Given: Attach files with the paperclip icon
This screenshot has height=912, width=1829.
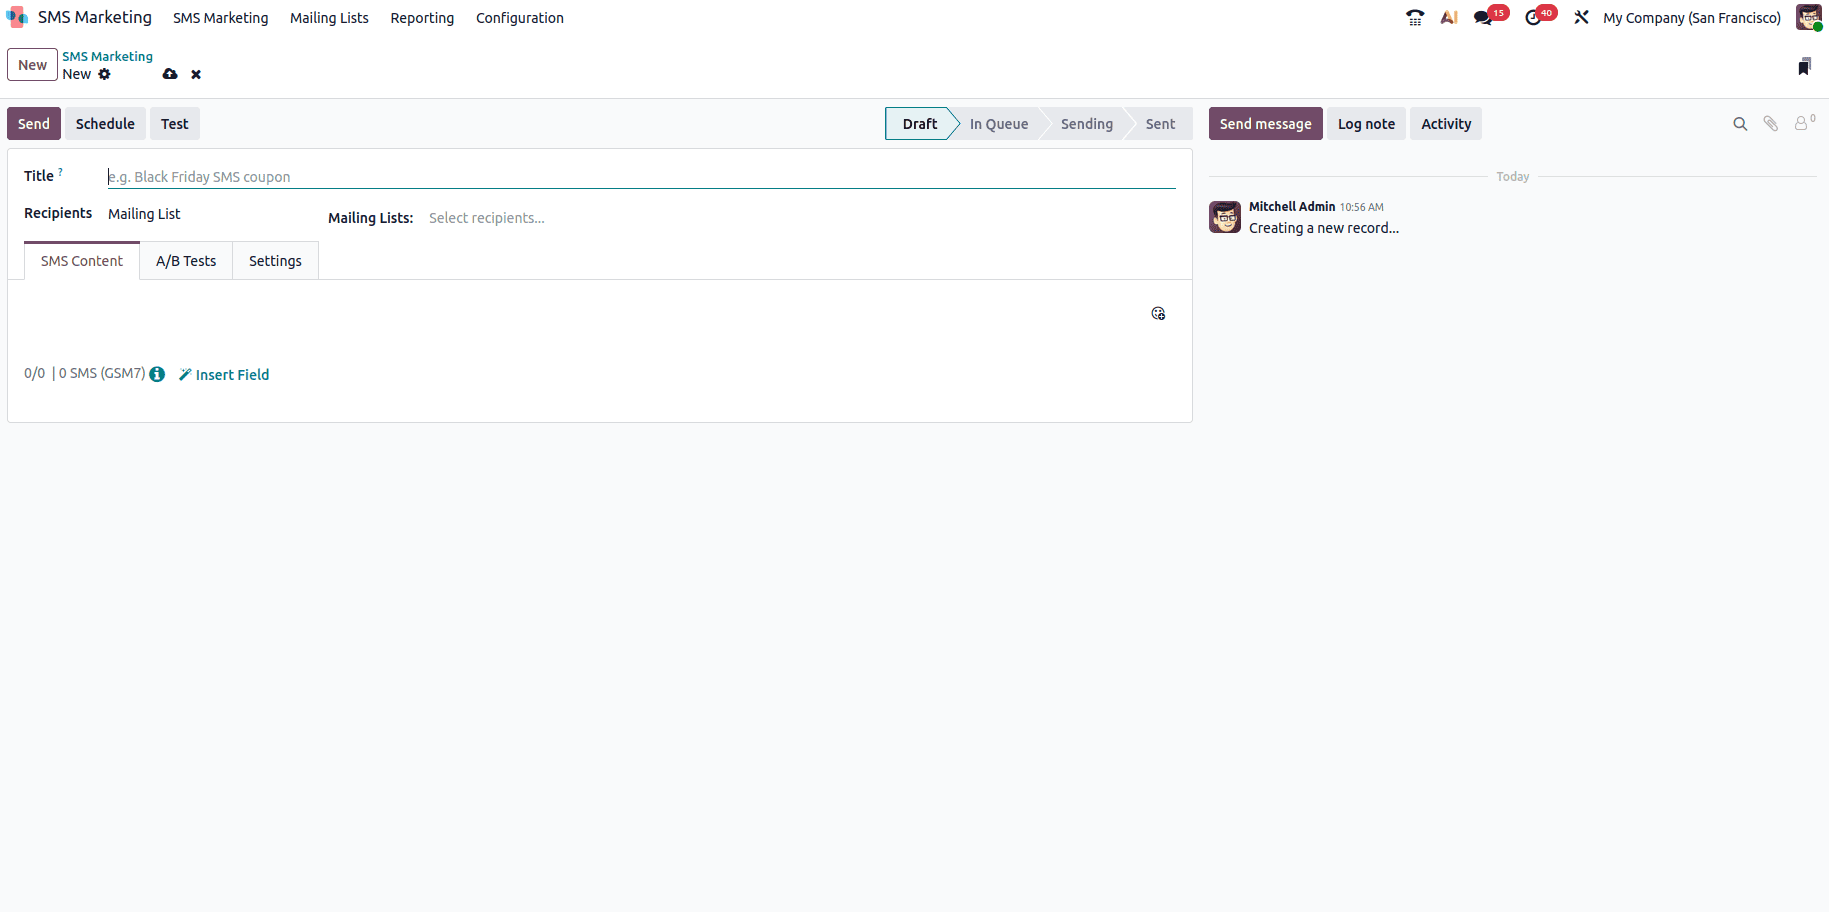Looking at the screenshot, I should coord(1771,124).
